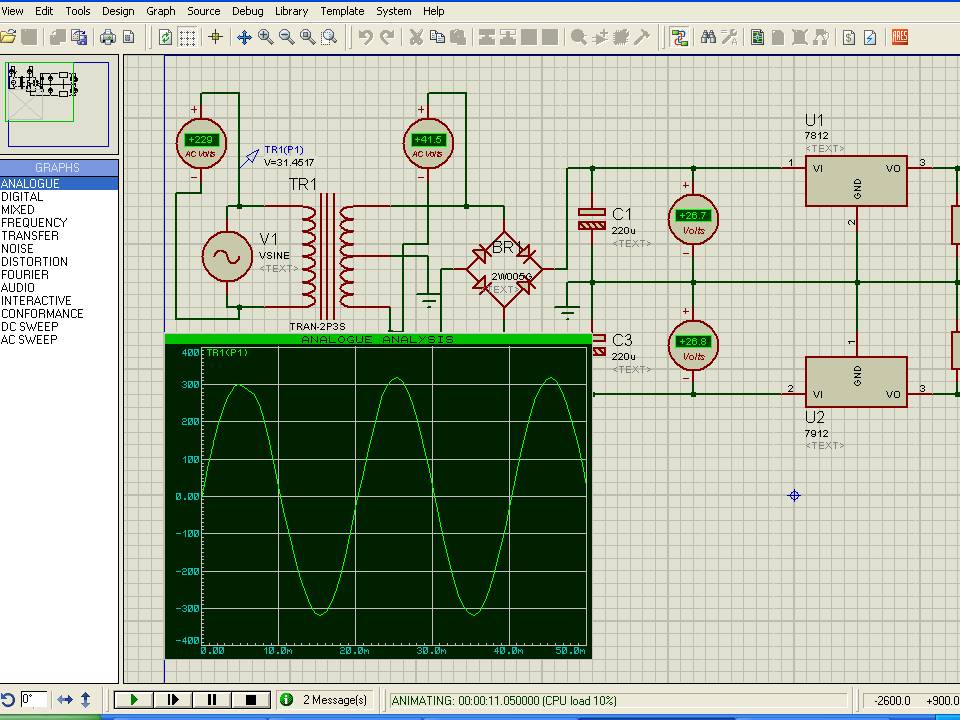Click the pan/center view arrows icon
Screen dimensions: 960x720
[x=244, y=37]
